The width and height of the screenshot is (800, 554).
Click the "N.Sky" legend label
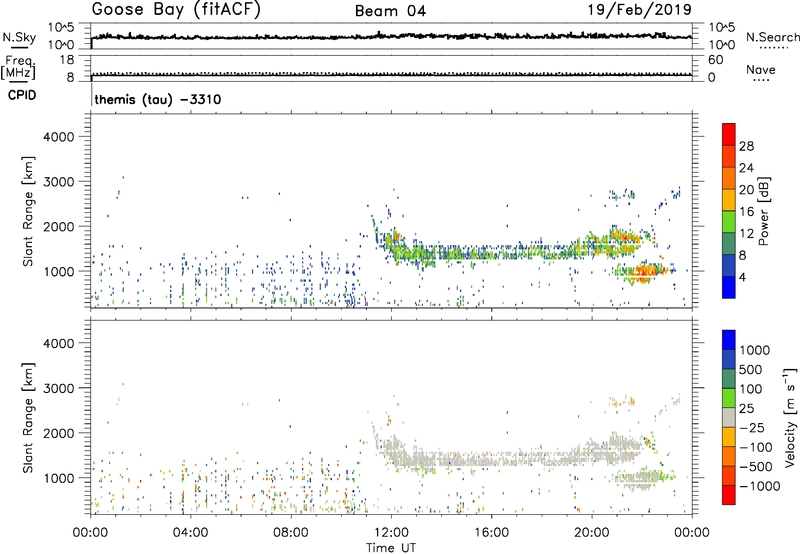(x=19, y=37)
